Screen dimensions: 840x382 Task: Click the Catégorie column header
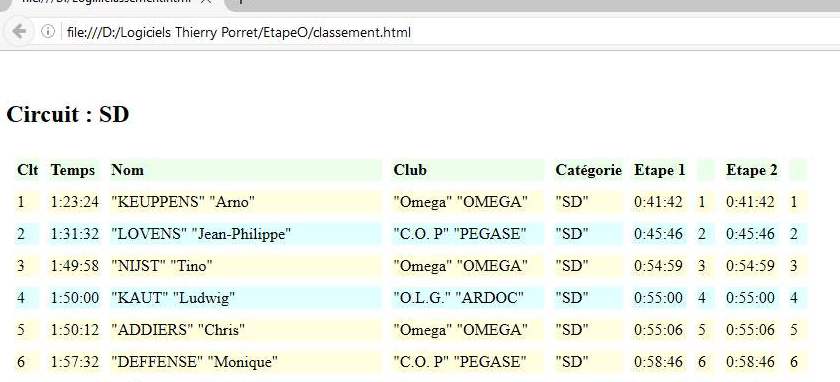coord(588,170)
